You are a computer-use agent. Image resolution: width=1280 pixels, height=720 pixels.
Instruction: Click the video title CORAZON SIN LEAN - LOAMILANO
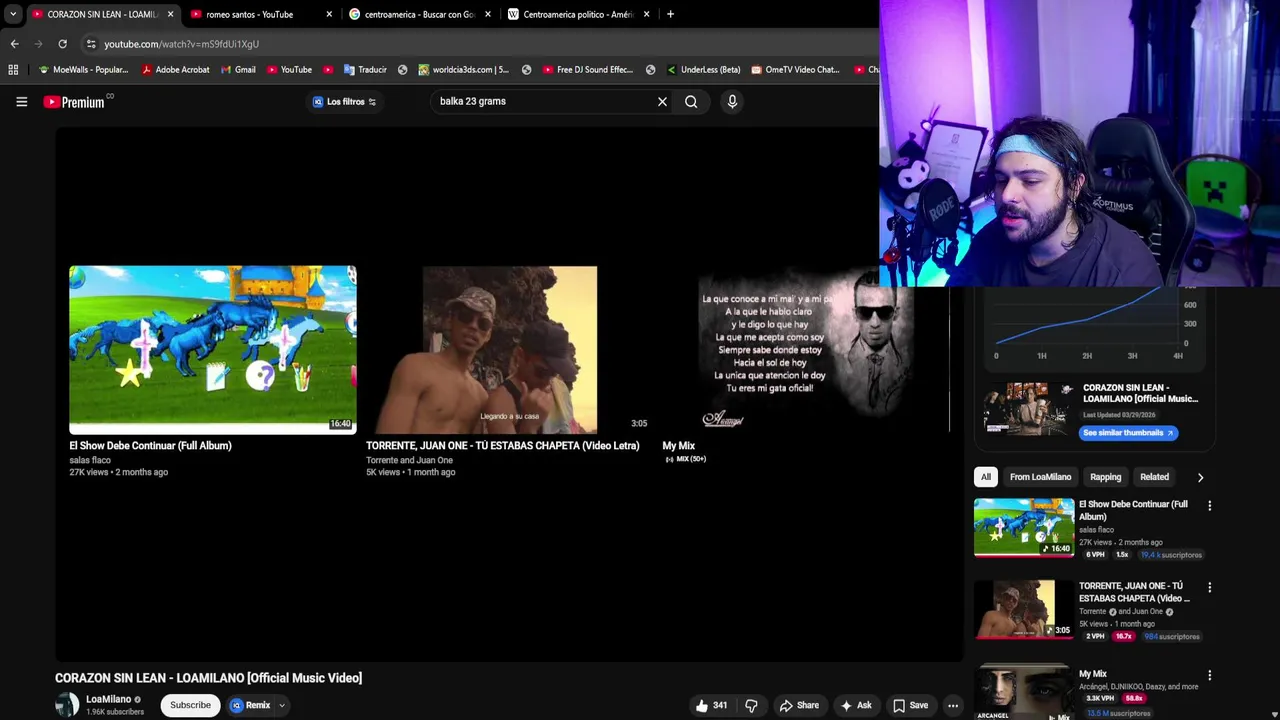pyautogui.click(x=208, y=678)
